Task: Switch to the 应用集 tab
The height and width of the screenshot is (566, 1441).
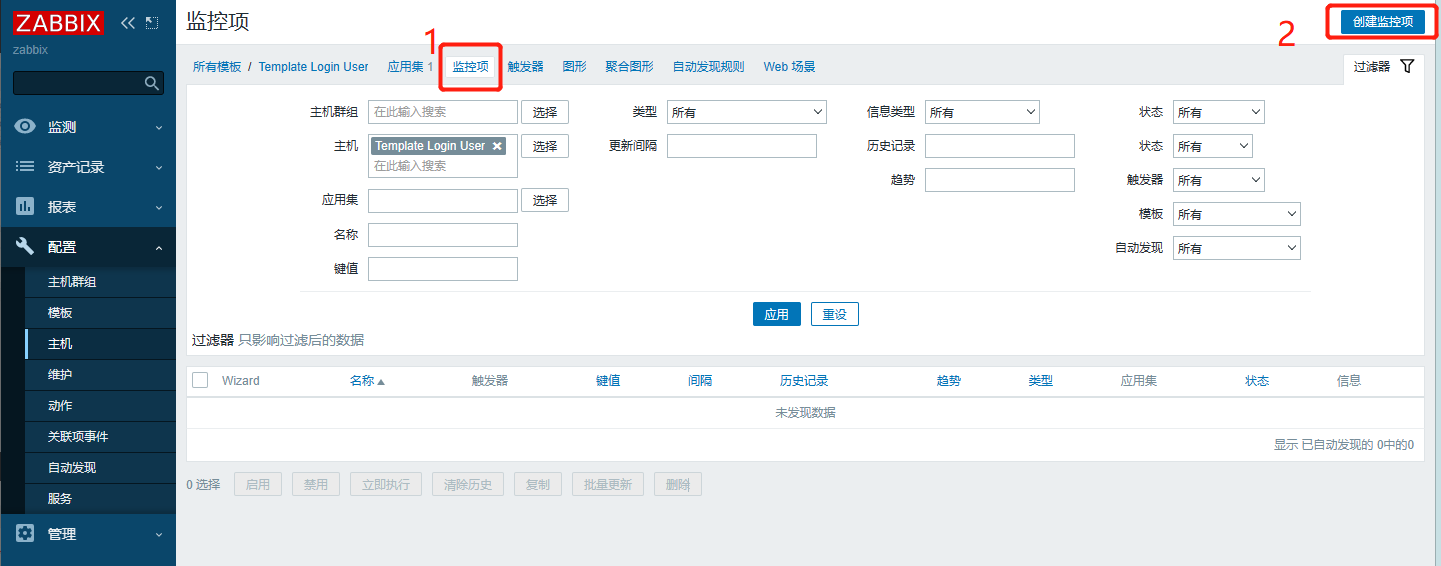Action: [x=405, y=67]
